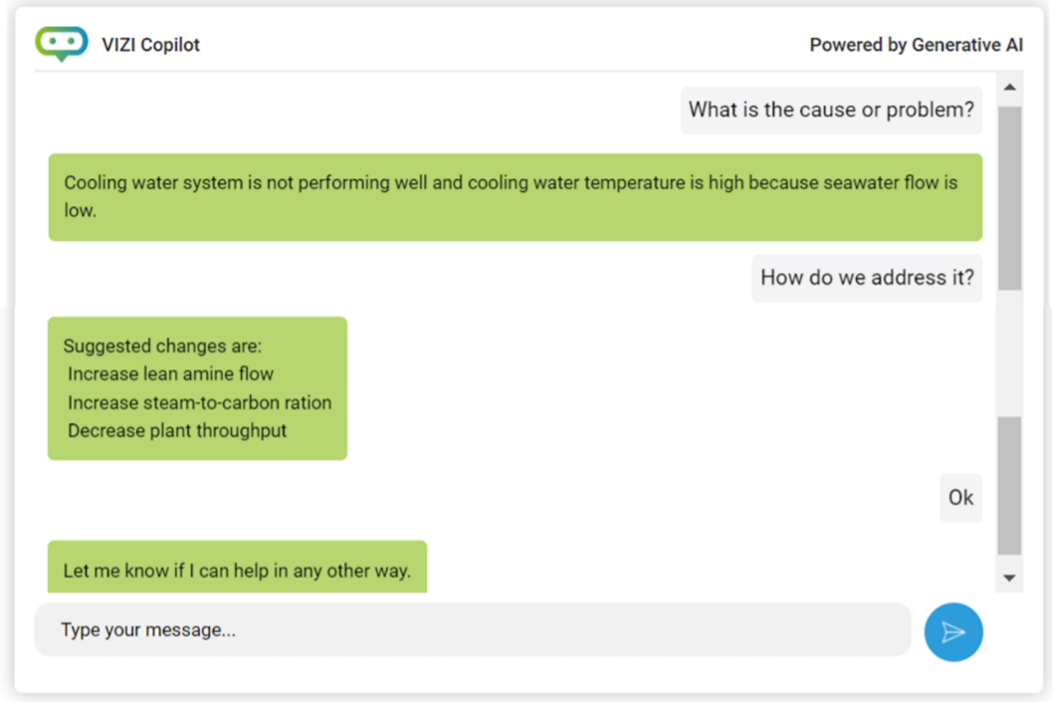Click the lower gray scrollbar segment
1057x705 pixels.
[1010, 485]
